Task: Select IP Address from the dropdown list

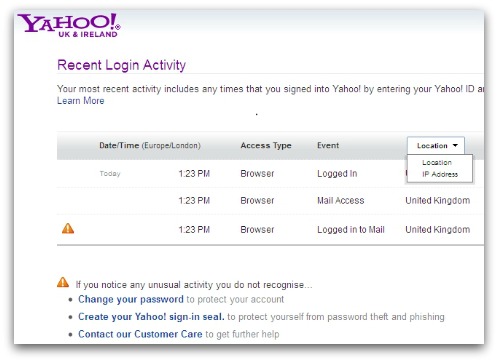Action: (440, 174)
